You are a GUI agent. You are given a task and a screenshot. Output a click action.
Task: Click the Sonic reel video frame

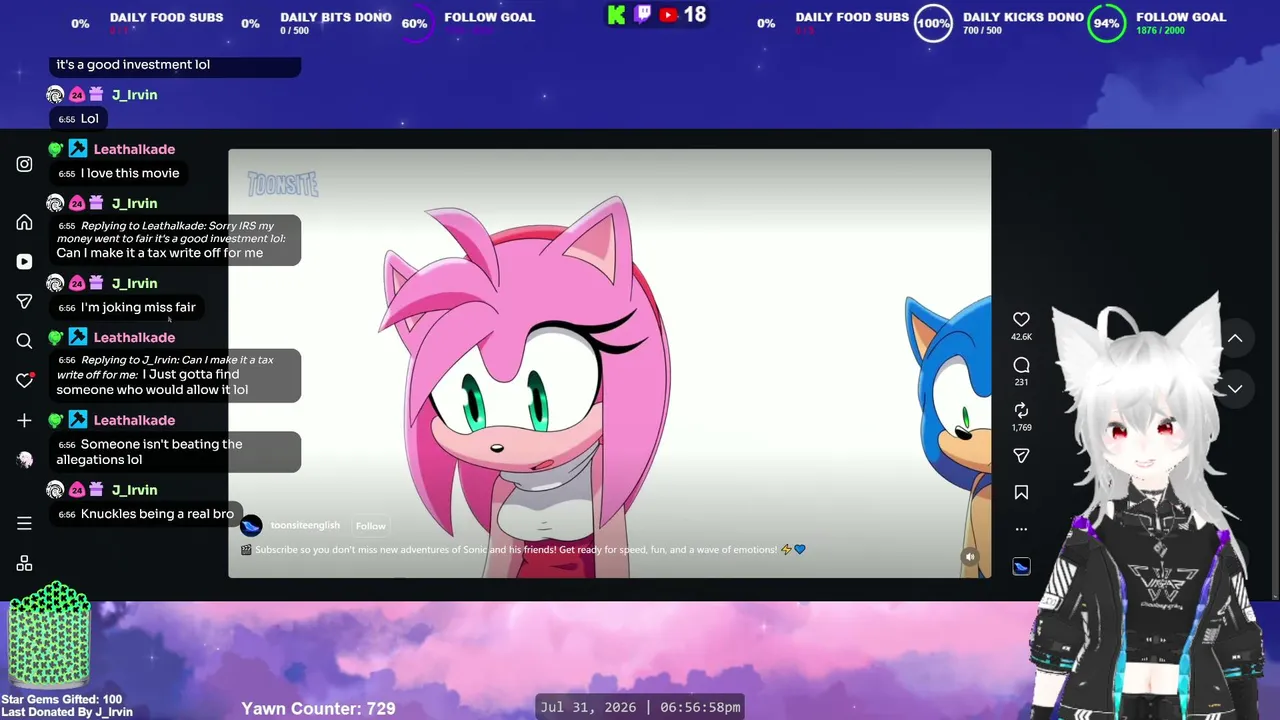click(x=610, y=363)
